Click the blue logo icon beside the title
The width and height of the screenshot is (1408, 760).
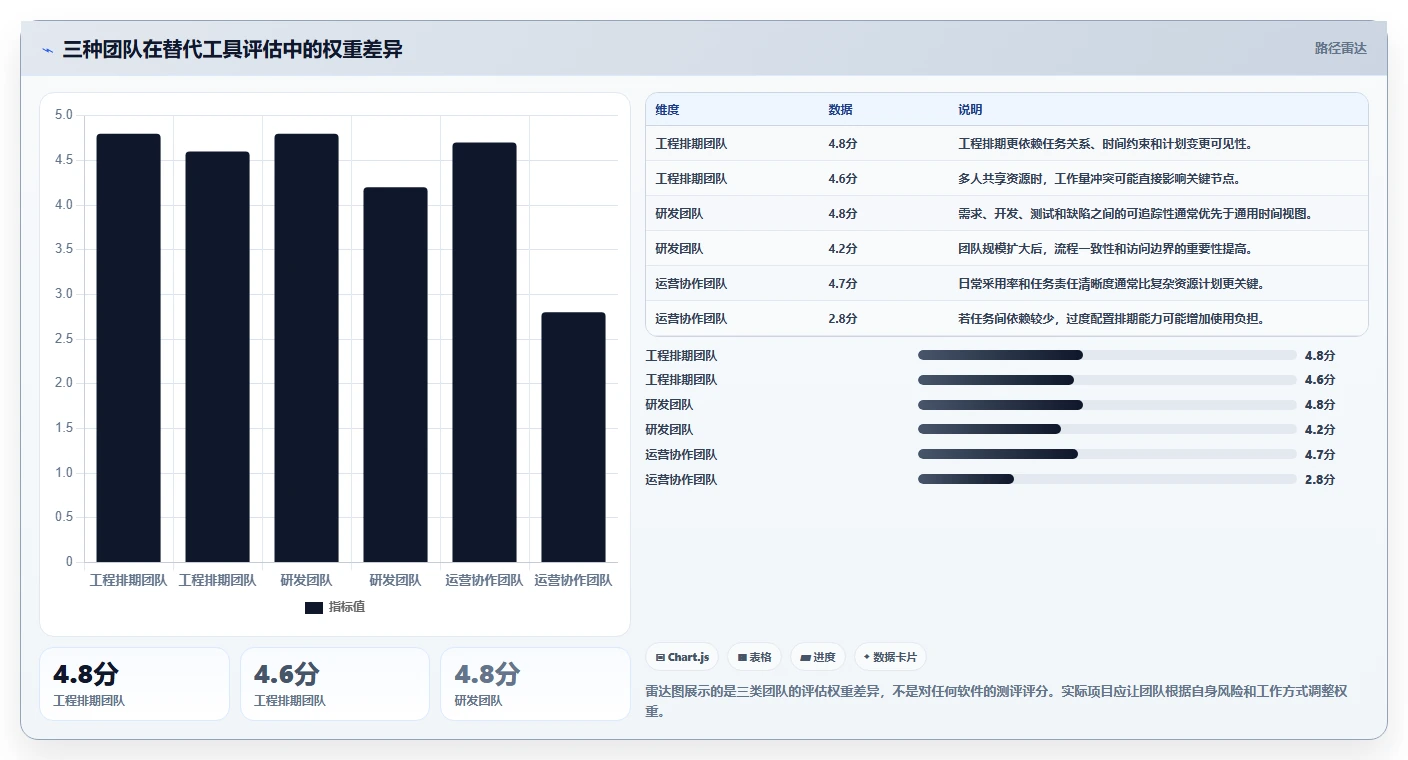47,49
